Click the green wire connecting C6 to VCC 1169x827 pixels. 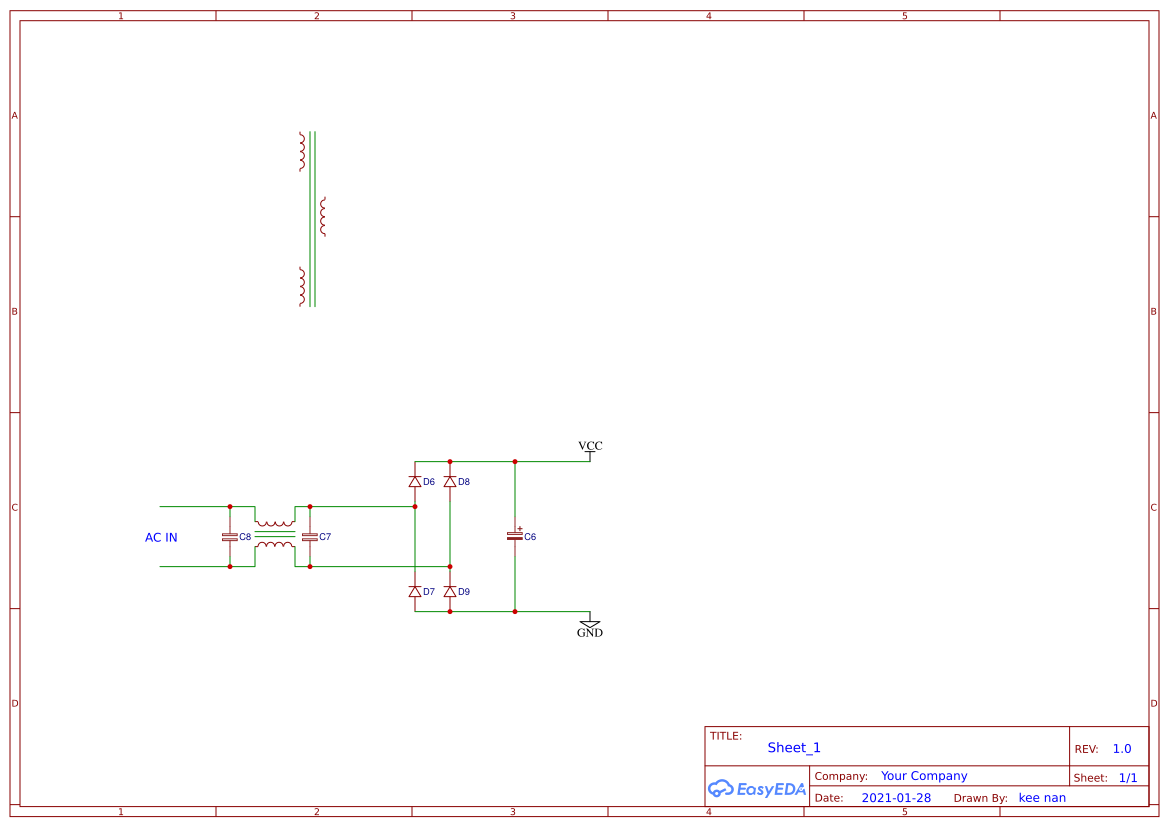[x=550, y=461]
